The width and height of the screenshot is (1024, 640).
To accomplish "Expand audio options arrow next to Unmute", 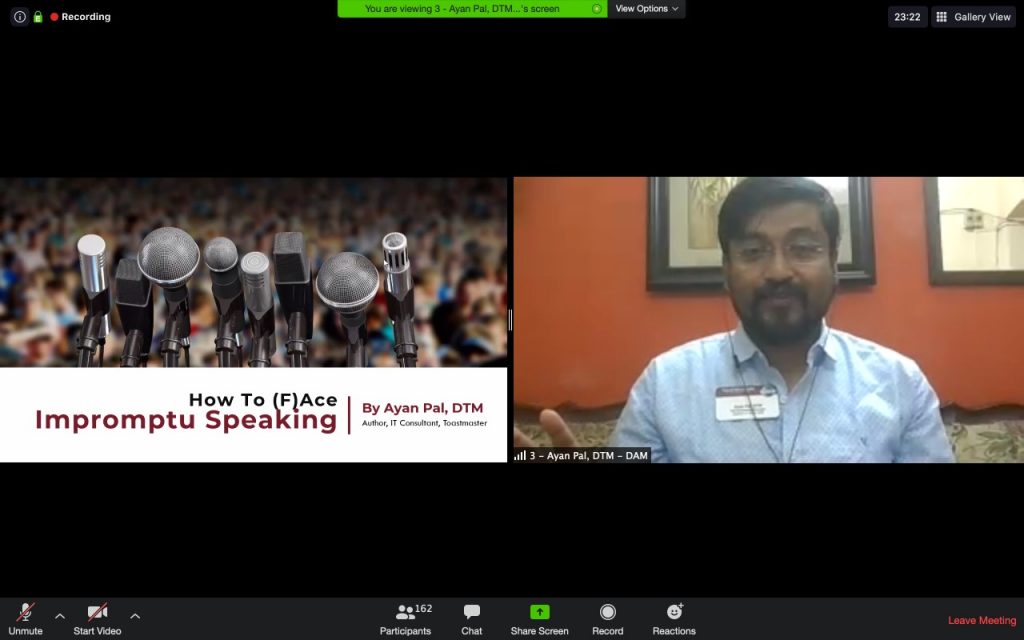I will (x=60, y=616).
